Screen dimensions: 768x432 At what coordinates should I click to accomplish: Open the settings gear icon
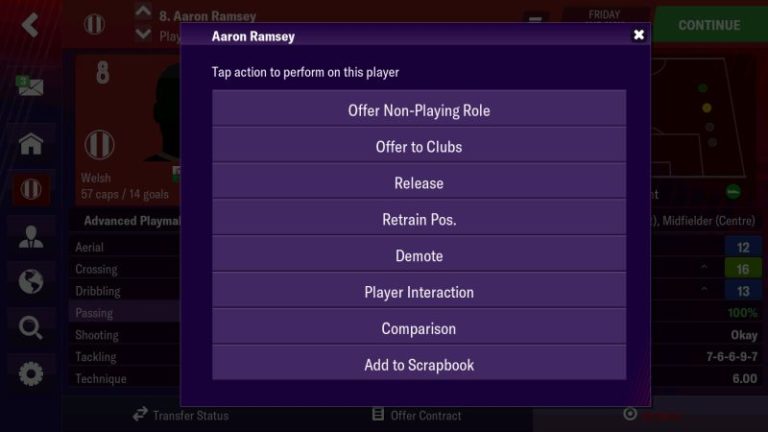[30, 373]
